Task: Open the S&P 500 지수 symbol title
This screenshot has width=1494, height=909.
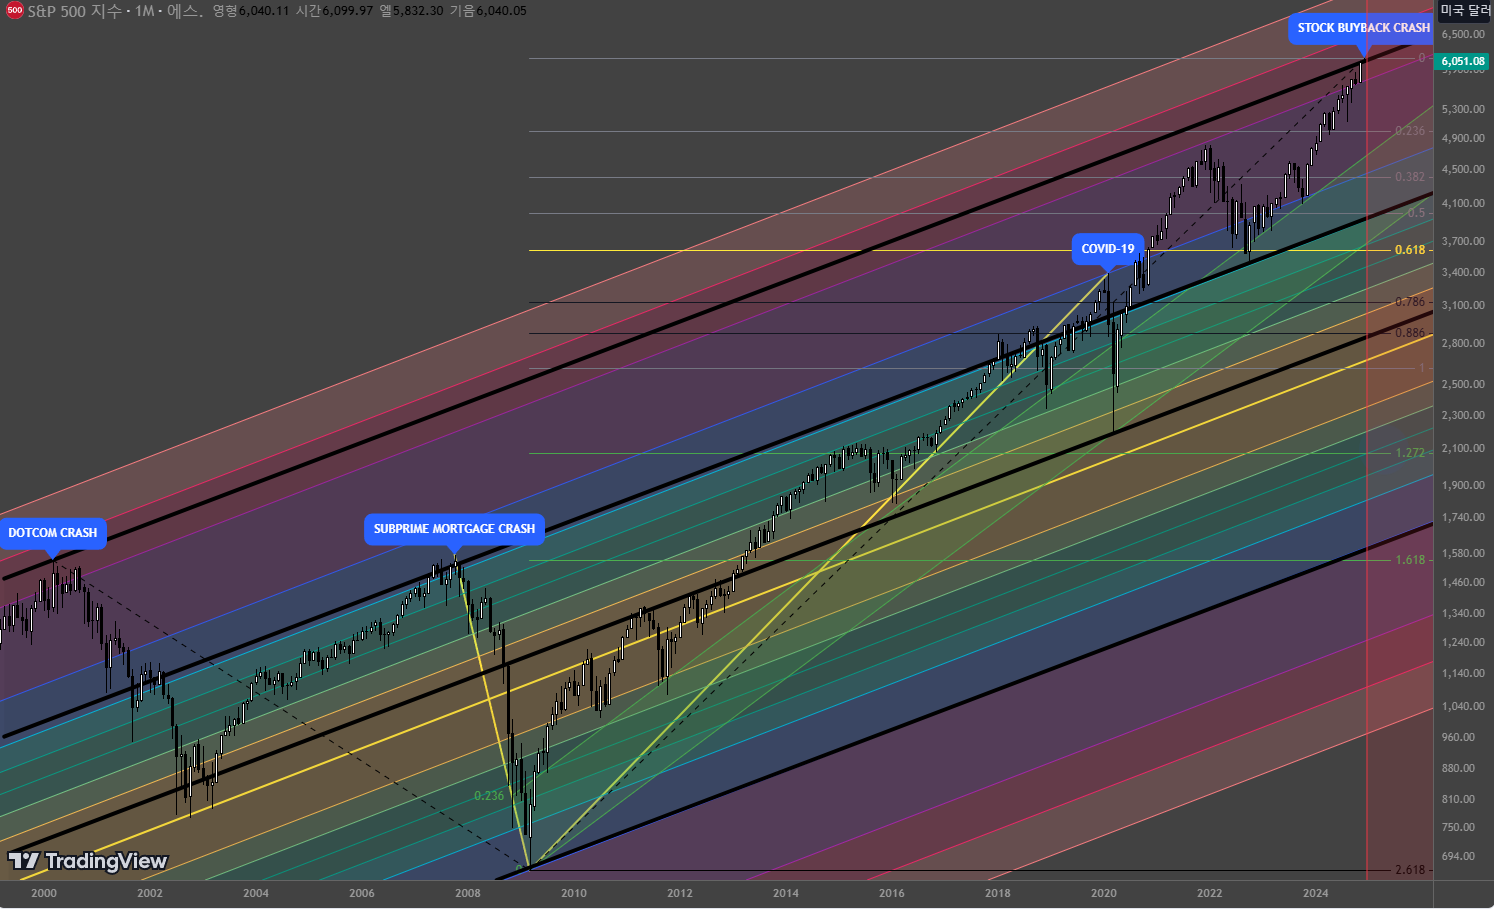Action: pos(75,11)
